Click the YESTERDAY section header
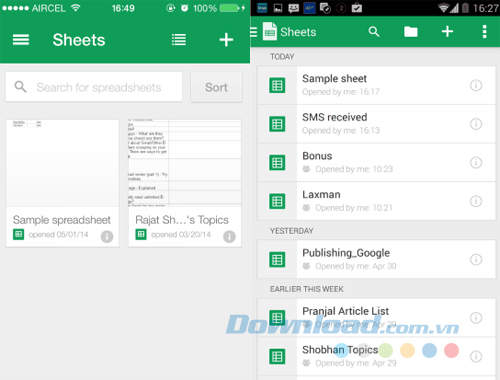This screenshot has height=380, width=500. click(x=292, y=231)
